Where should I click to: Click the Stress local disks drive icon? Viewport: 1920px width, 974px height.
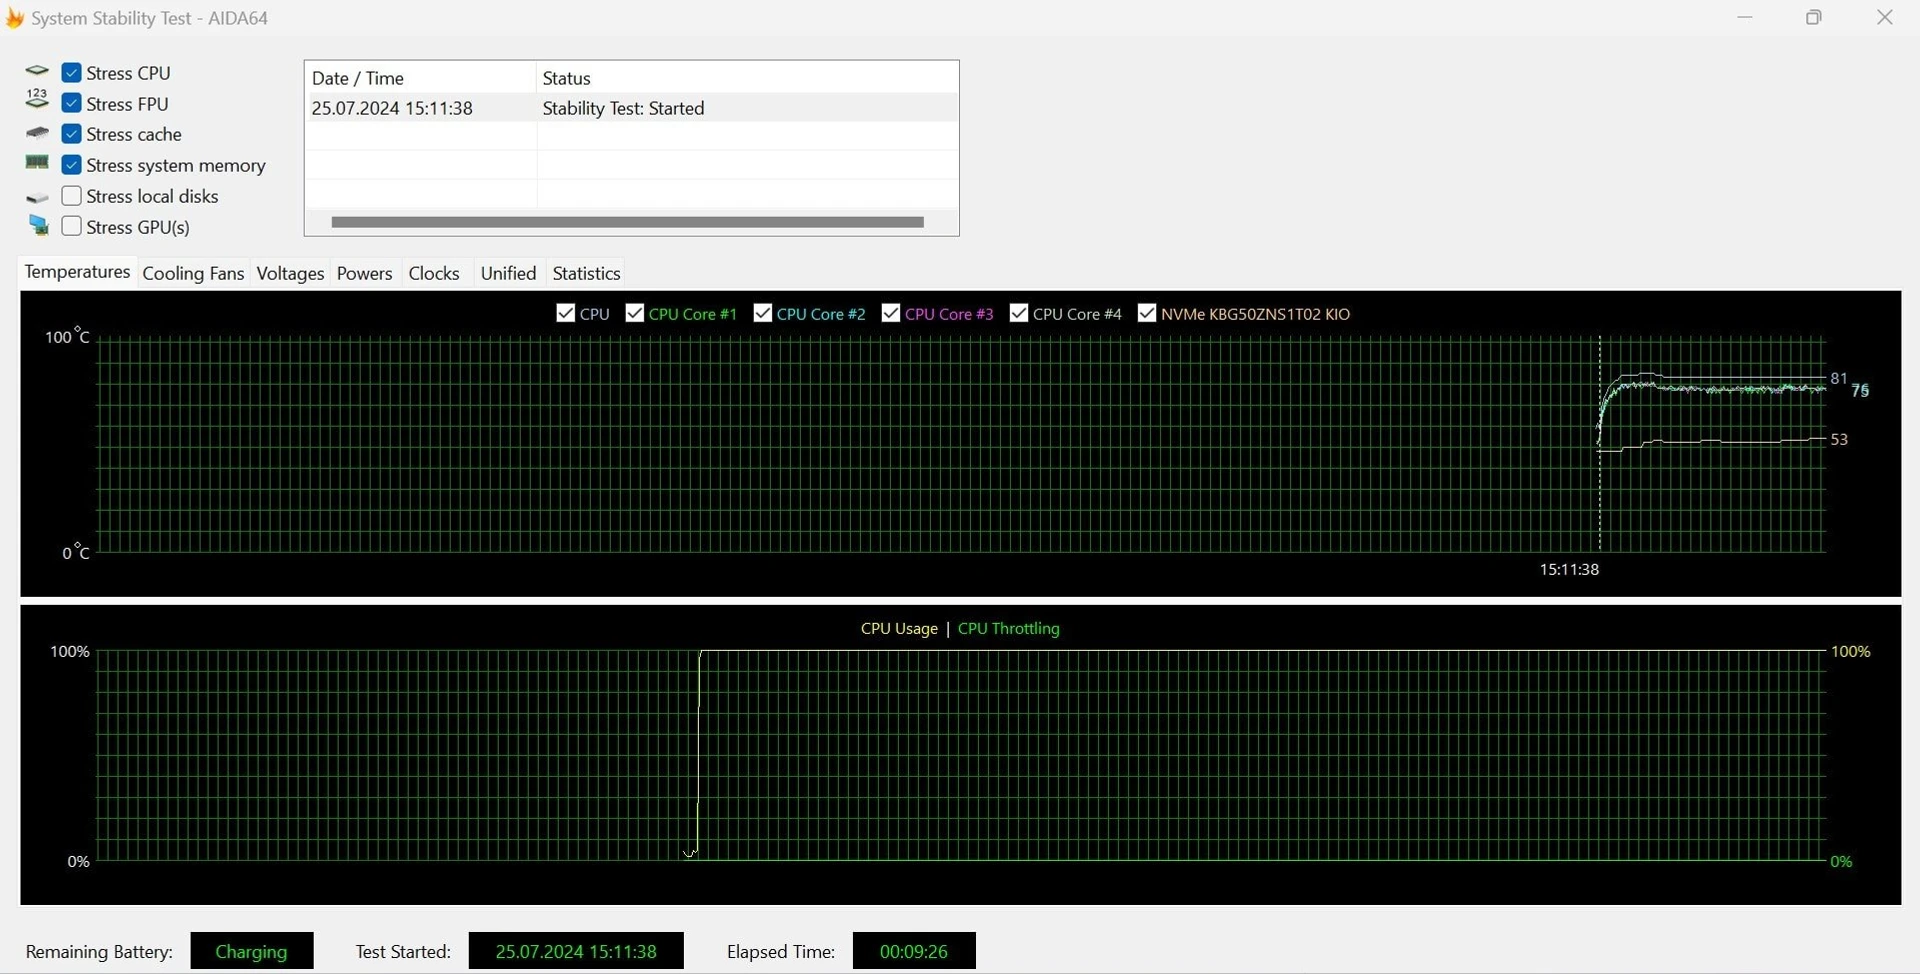(37, 198)
